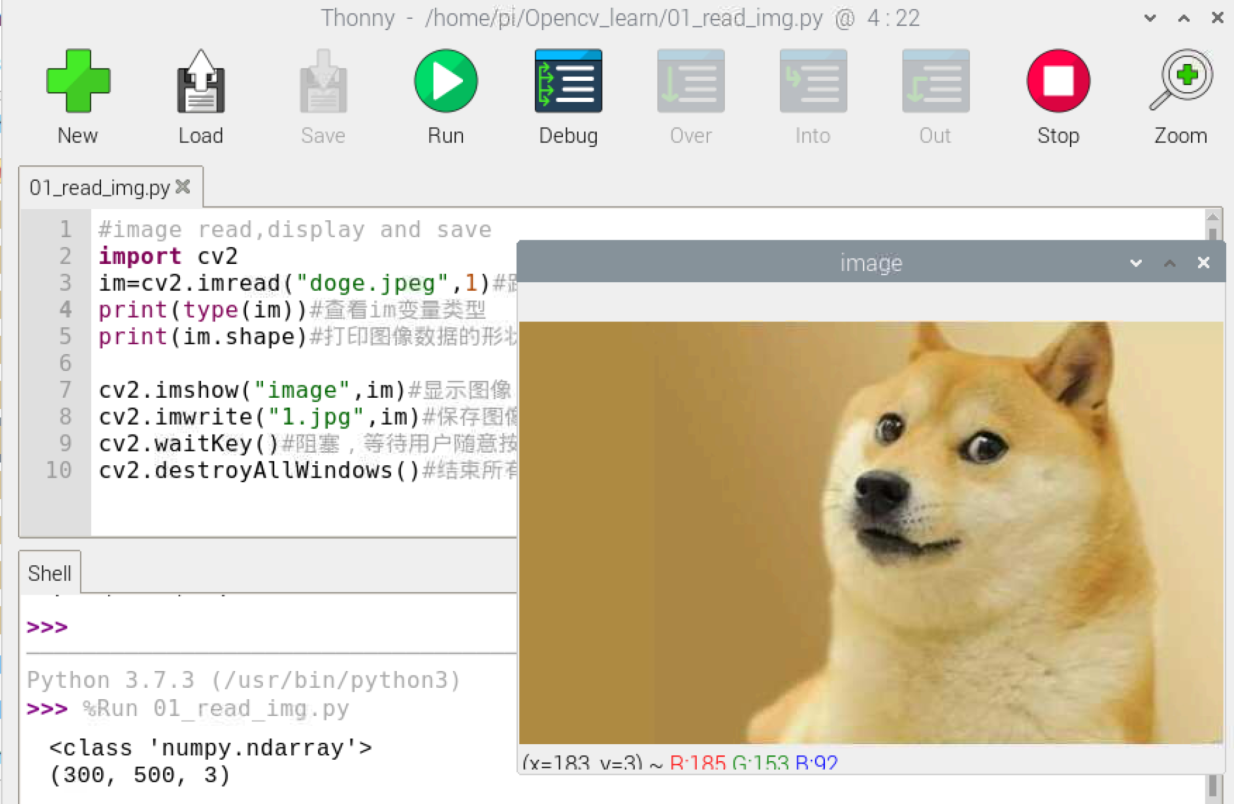This screenshot has height=804, width=1234.
Task: Click the Step Into icon
Action: coord(813,81)
